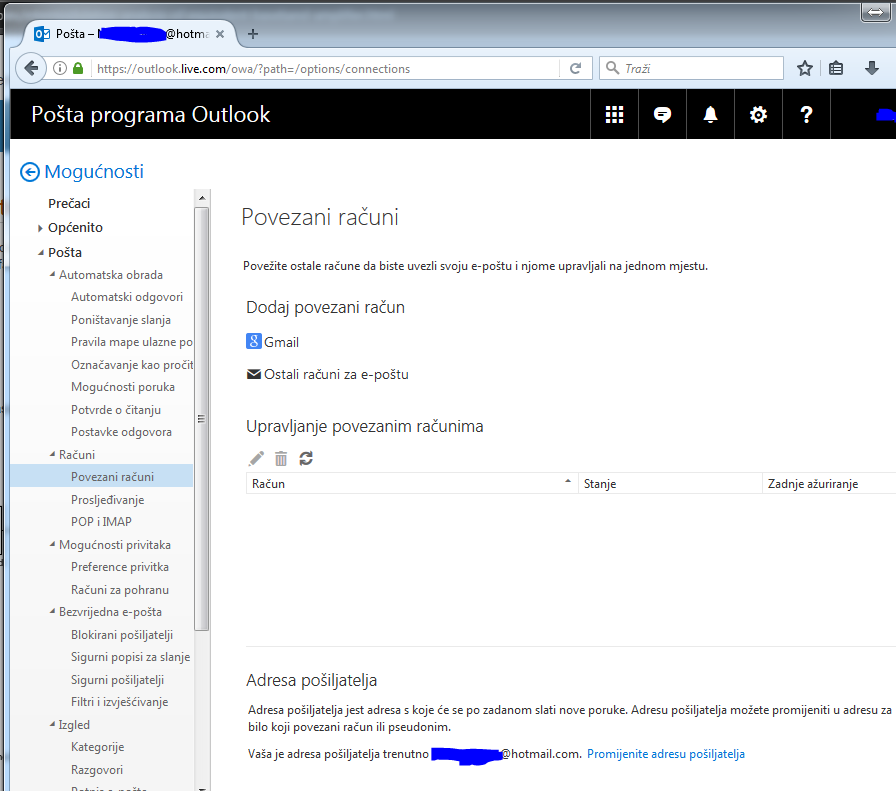
Task: Click the Gmail add account link
Action: (281, 342)
